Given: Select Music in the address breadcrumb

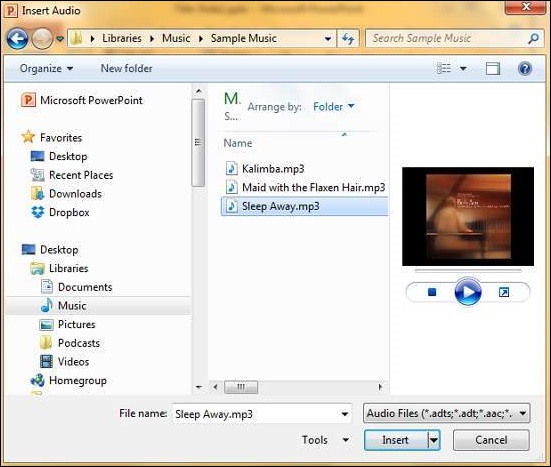Looking at the screenshot, I should coord(176,38).
